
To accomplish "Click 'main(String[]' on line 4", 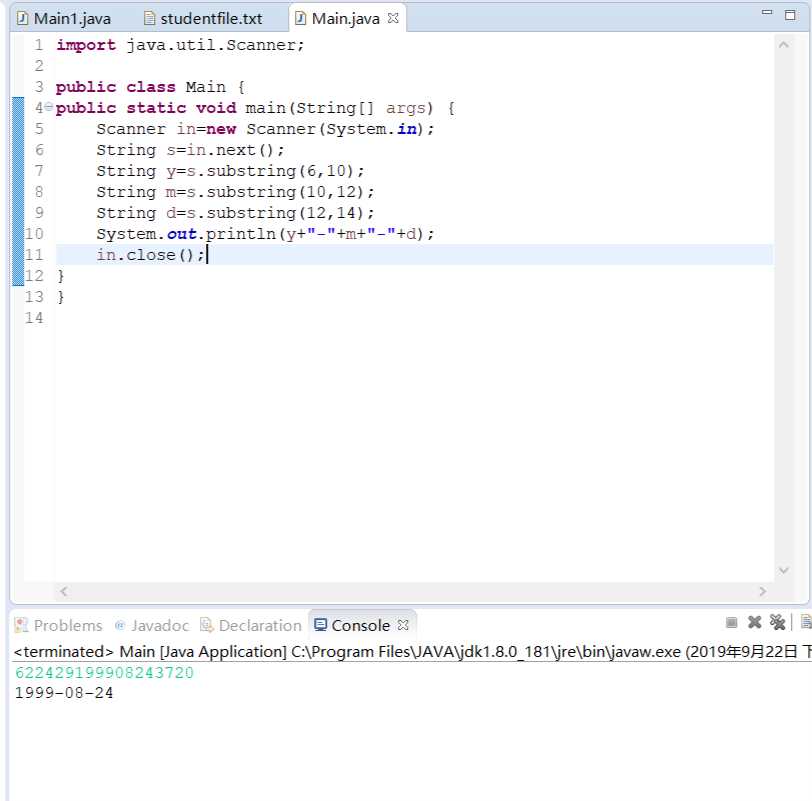I will pos(309,108).
